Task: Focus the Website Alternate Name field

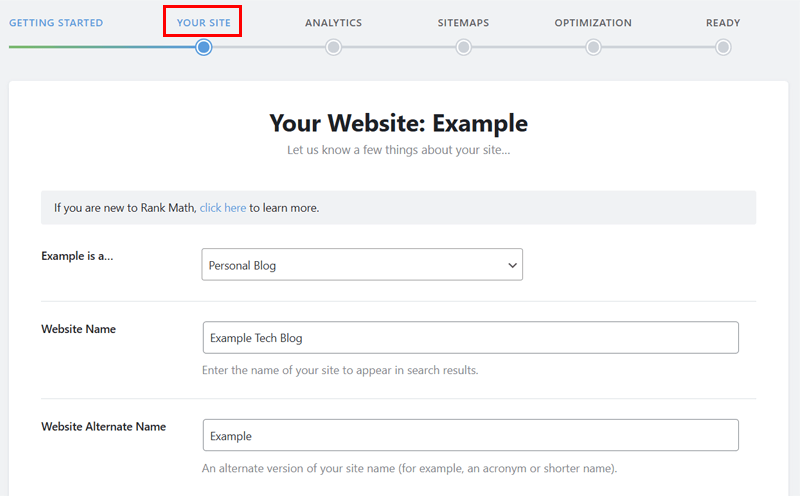Action: tap(470, 435)
